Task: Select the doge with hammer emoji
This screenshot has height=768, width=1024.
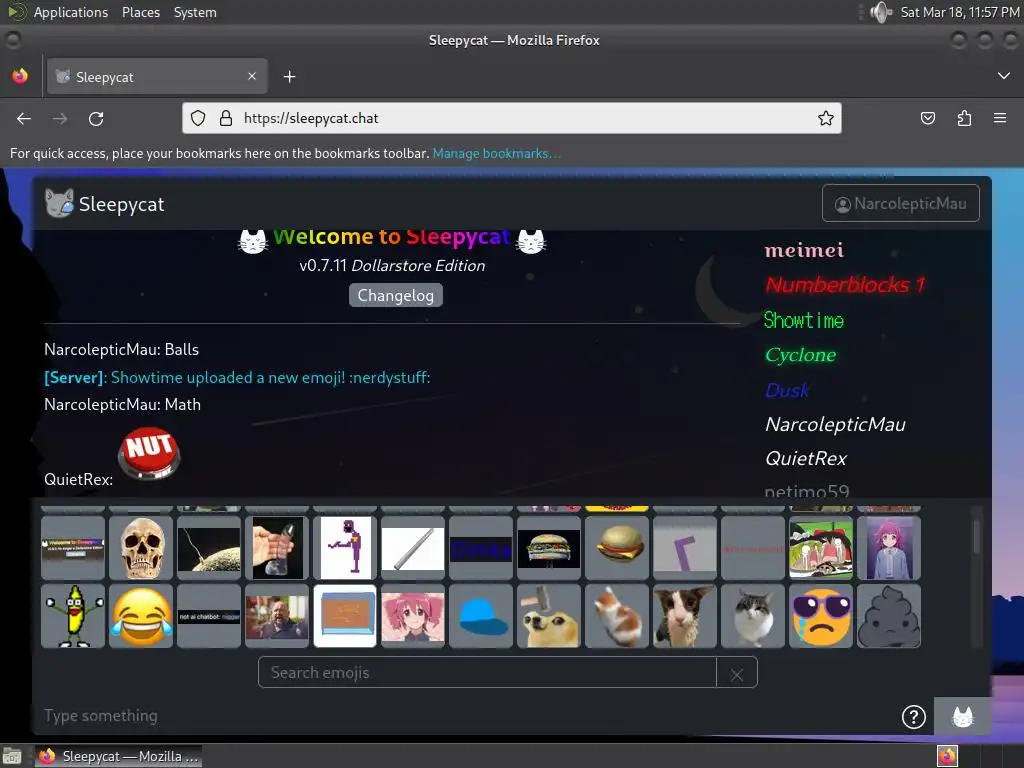Action: tap(549, 616)
